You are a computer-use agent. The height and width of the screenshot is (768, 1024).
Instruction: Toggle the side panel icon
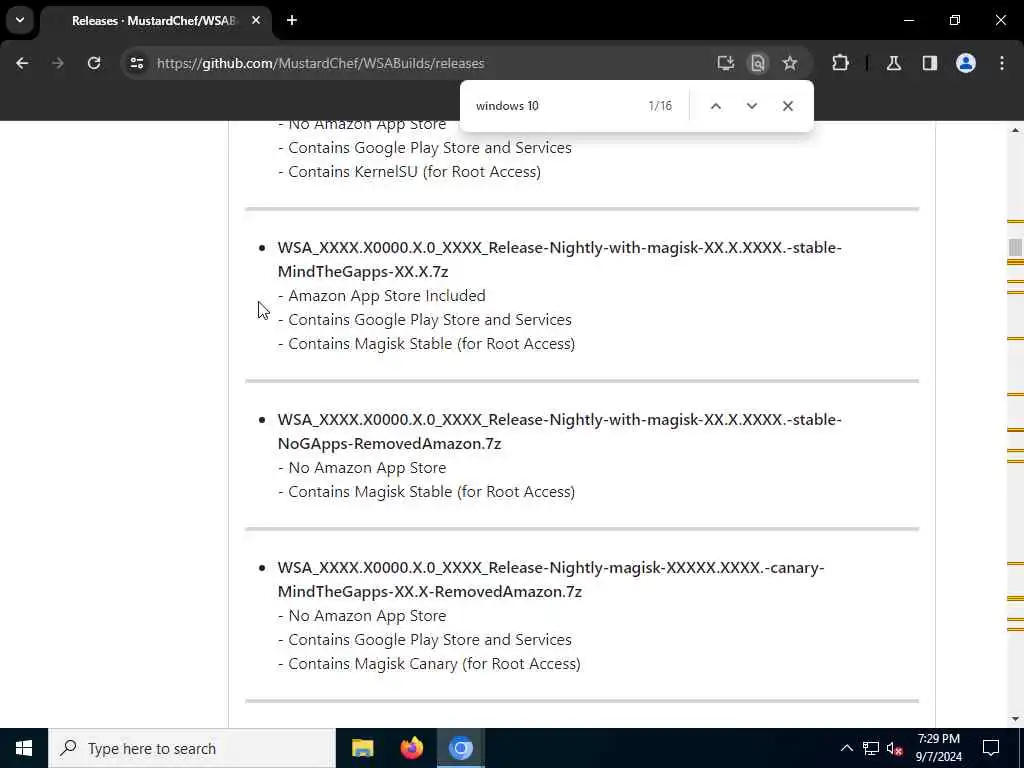(x=930, y=63)
